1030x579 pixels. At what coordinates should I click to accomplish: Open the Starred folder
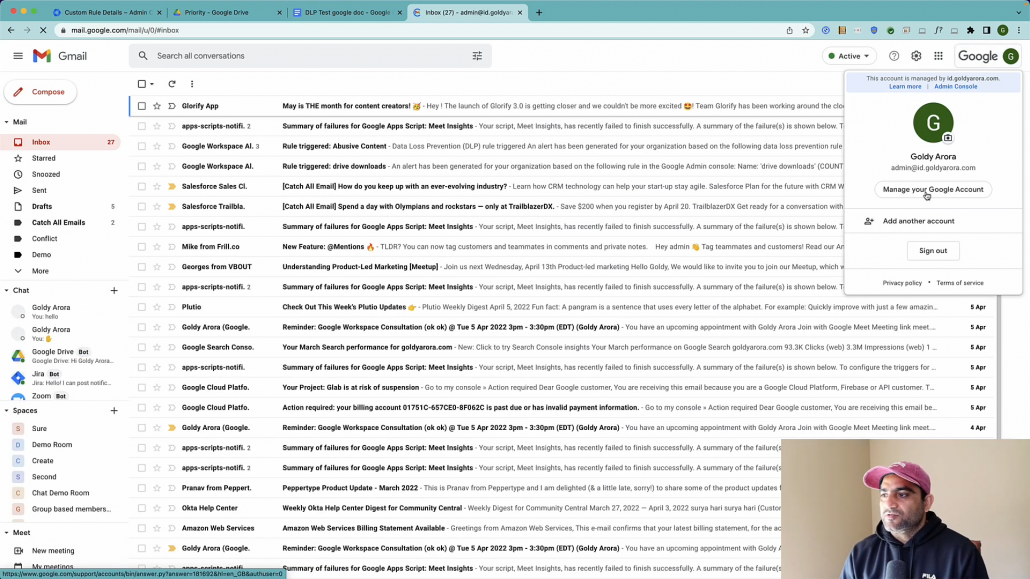pos(43,158)
